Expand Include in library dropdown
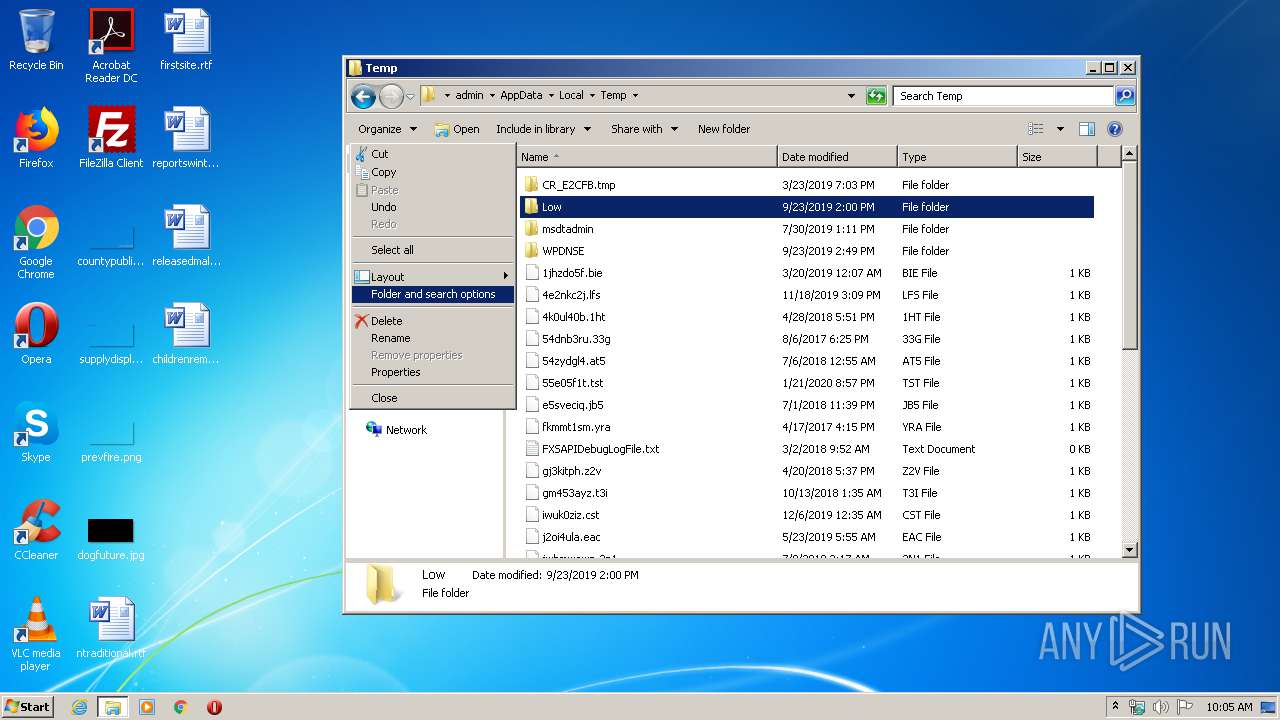 (x=543, y=129)
